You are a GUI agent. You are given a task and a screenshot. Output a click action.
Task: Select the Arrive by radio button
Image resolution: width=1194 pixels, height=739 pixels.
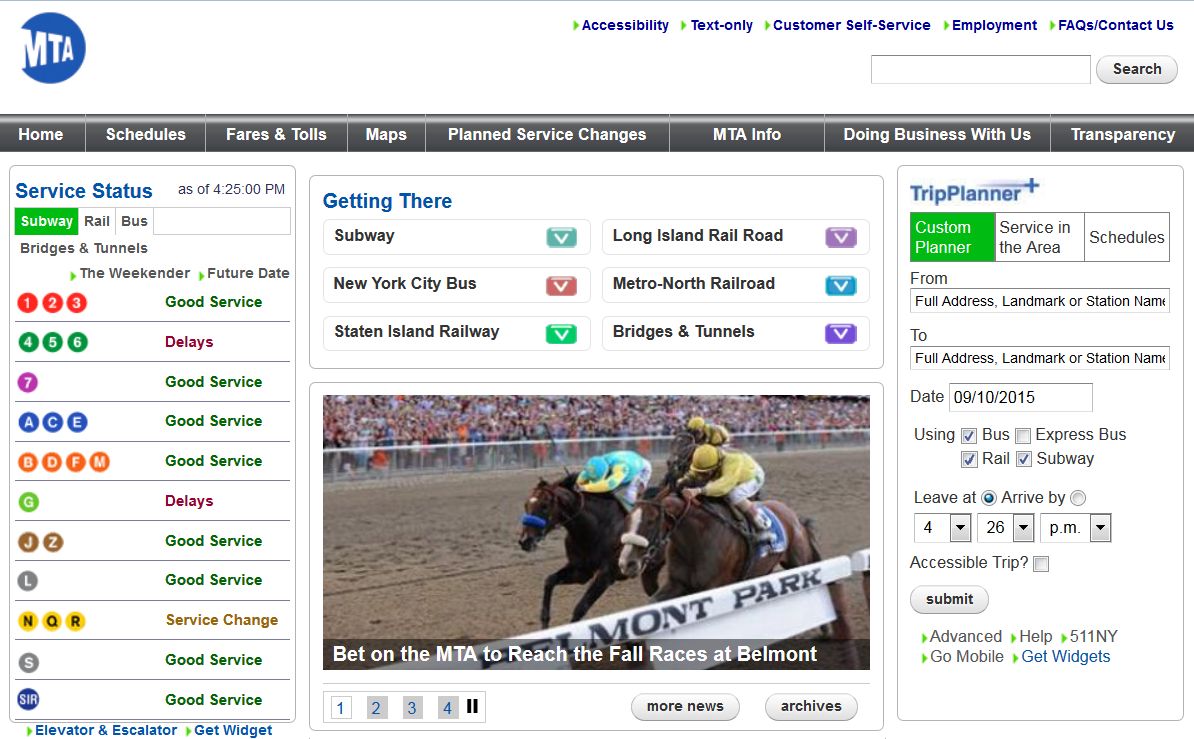[1078, 498]
